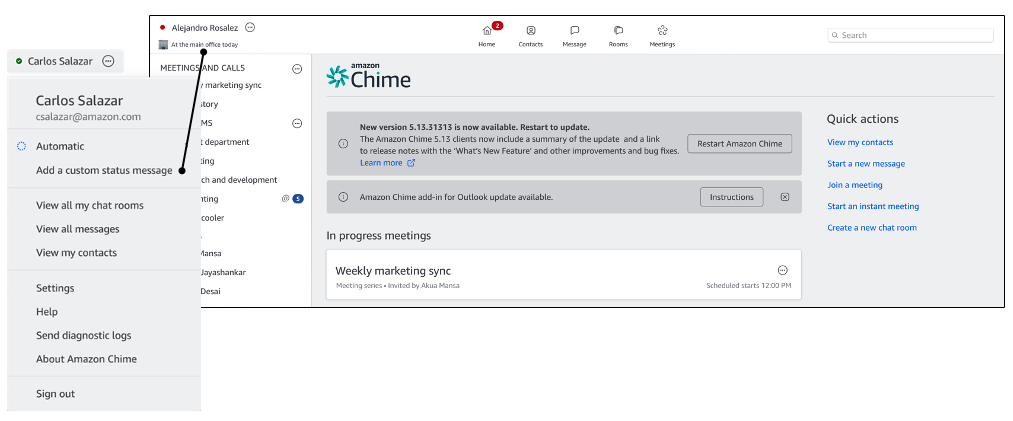1013x421 pixels.
Task: Click Start a new message quick action
Action: (x=866, y=164)
